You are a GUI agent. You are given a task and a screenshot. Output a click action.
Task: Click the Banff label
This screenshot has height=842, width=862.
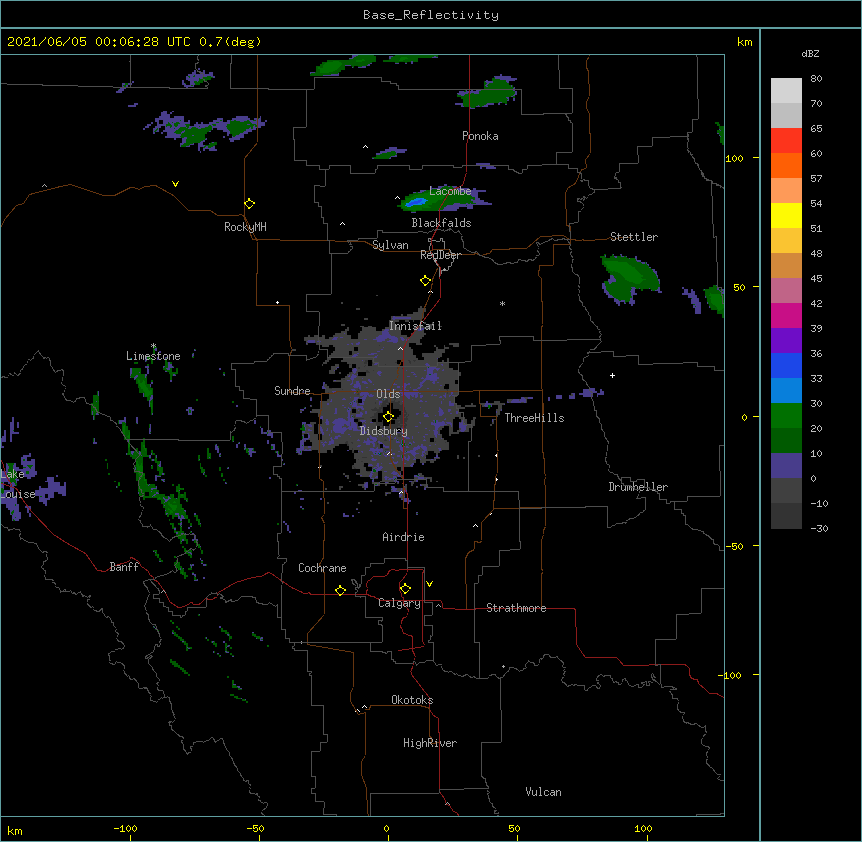pyautogui.click(x=124, y=567)
